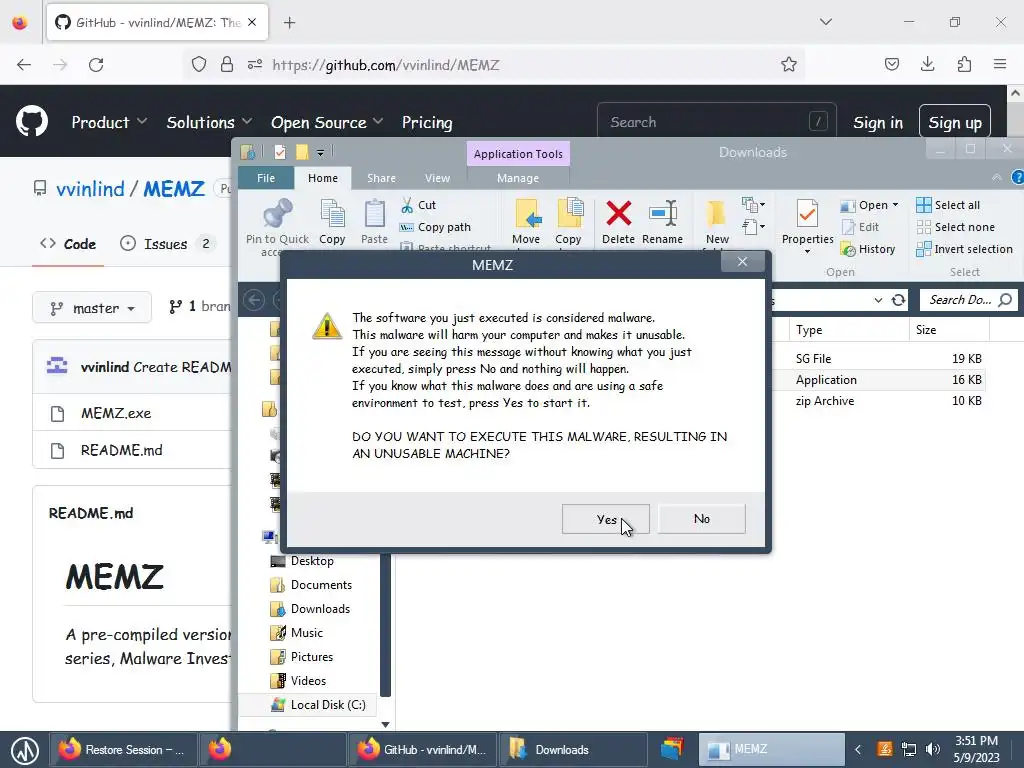This screenshot has height=768, width=1024.
Task: Click Cut in the ribbon
Action: pyautogui.click(x=418, y=205)
